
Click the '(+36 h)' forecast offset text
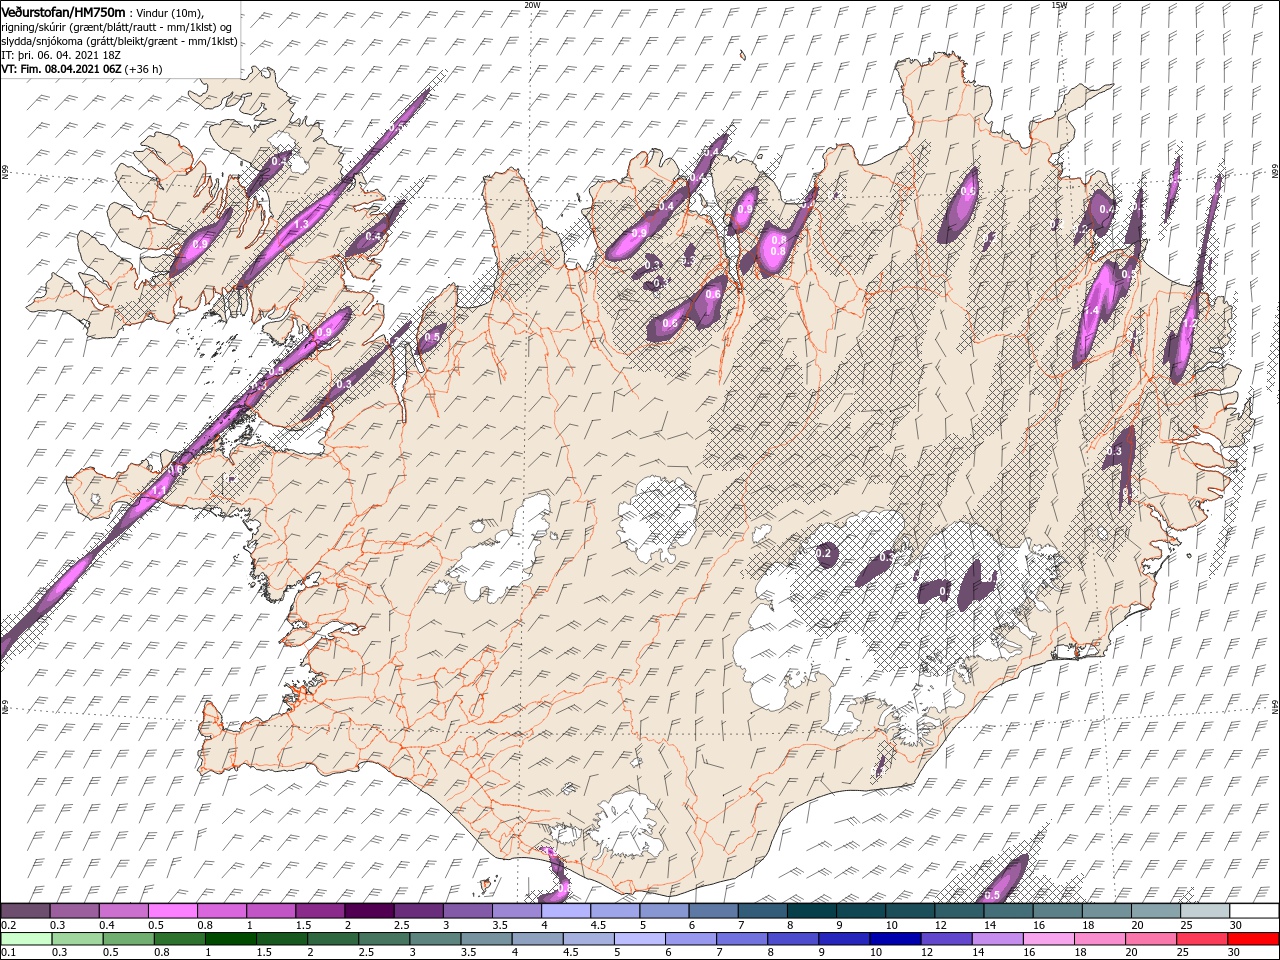coord(145,69)
